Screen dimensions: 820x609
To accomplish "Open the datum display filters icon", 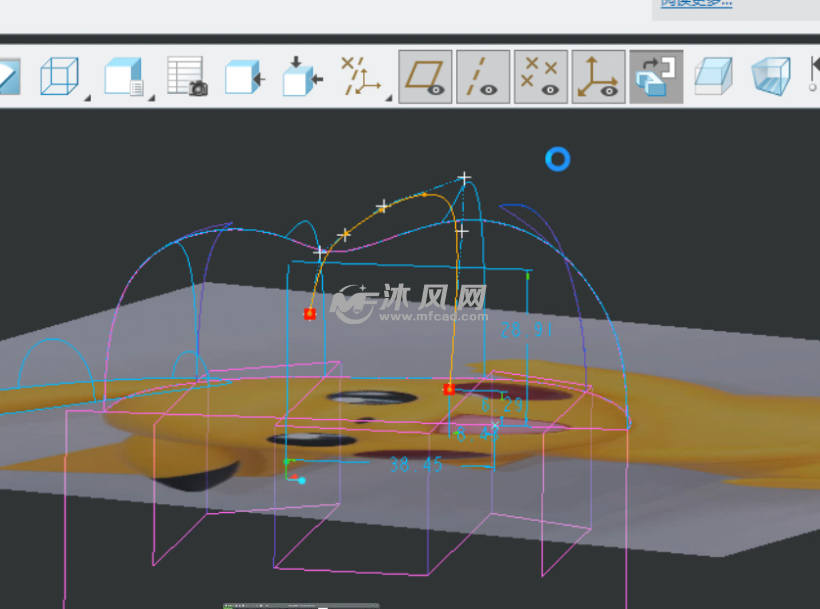I will [360, 76].
